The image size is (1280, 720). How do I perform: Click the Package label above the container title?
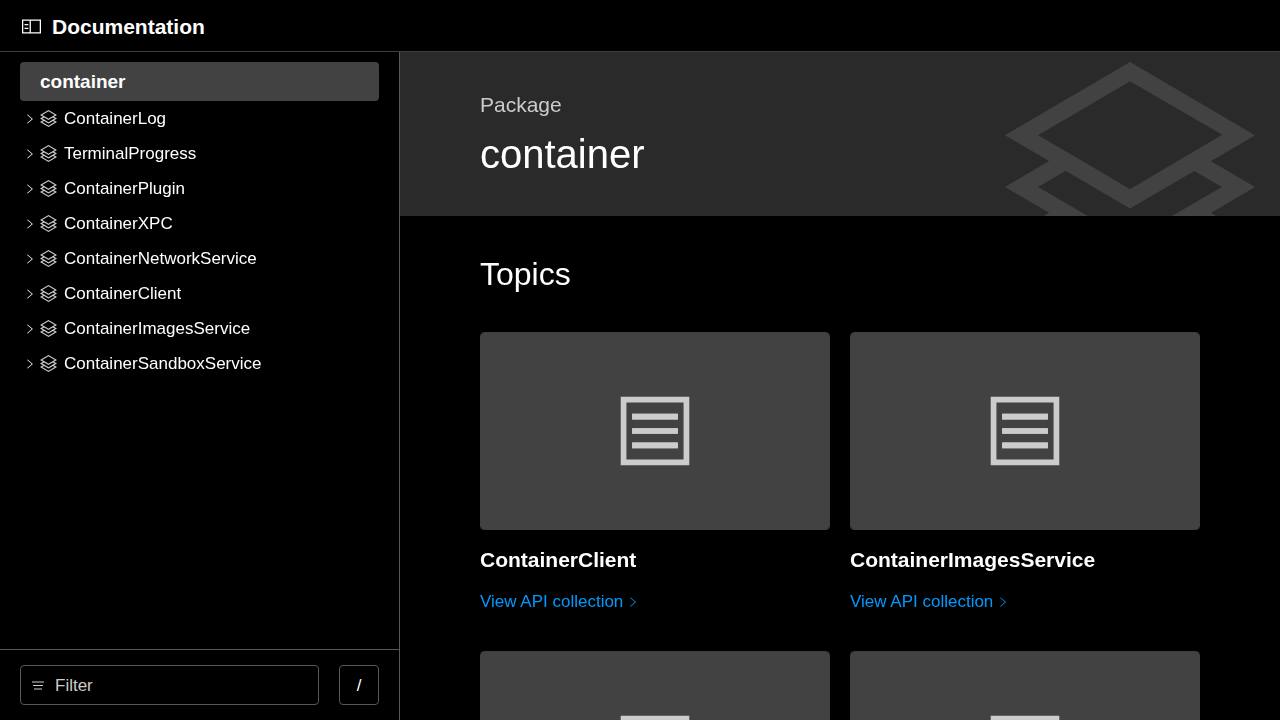pos(520,105)
